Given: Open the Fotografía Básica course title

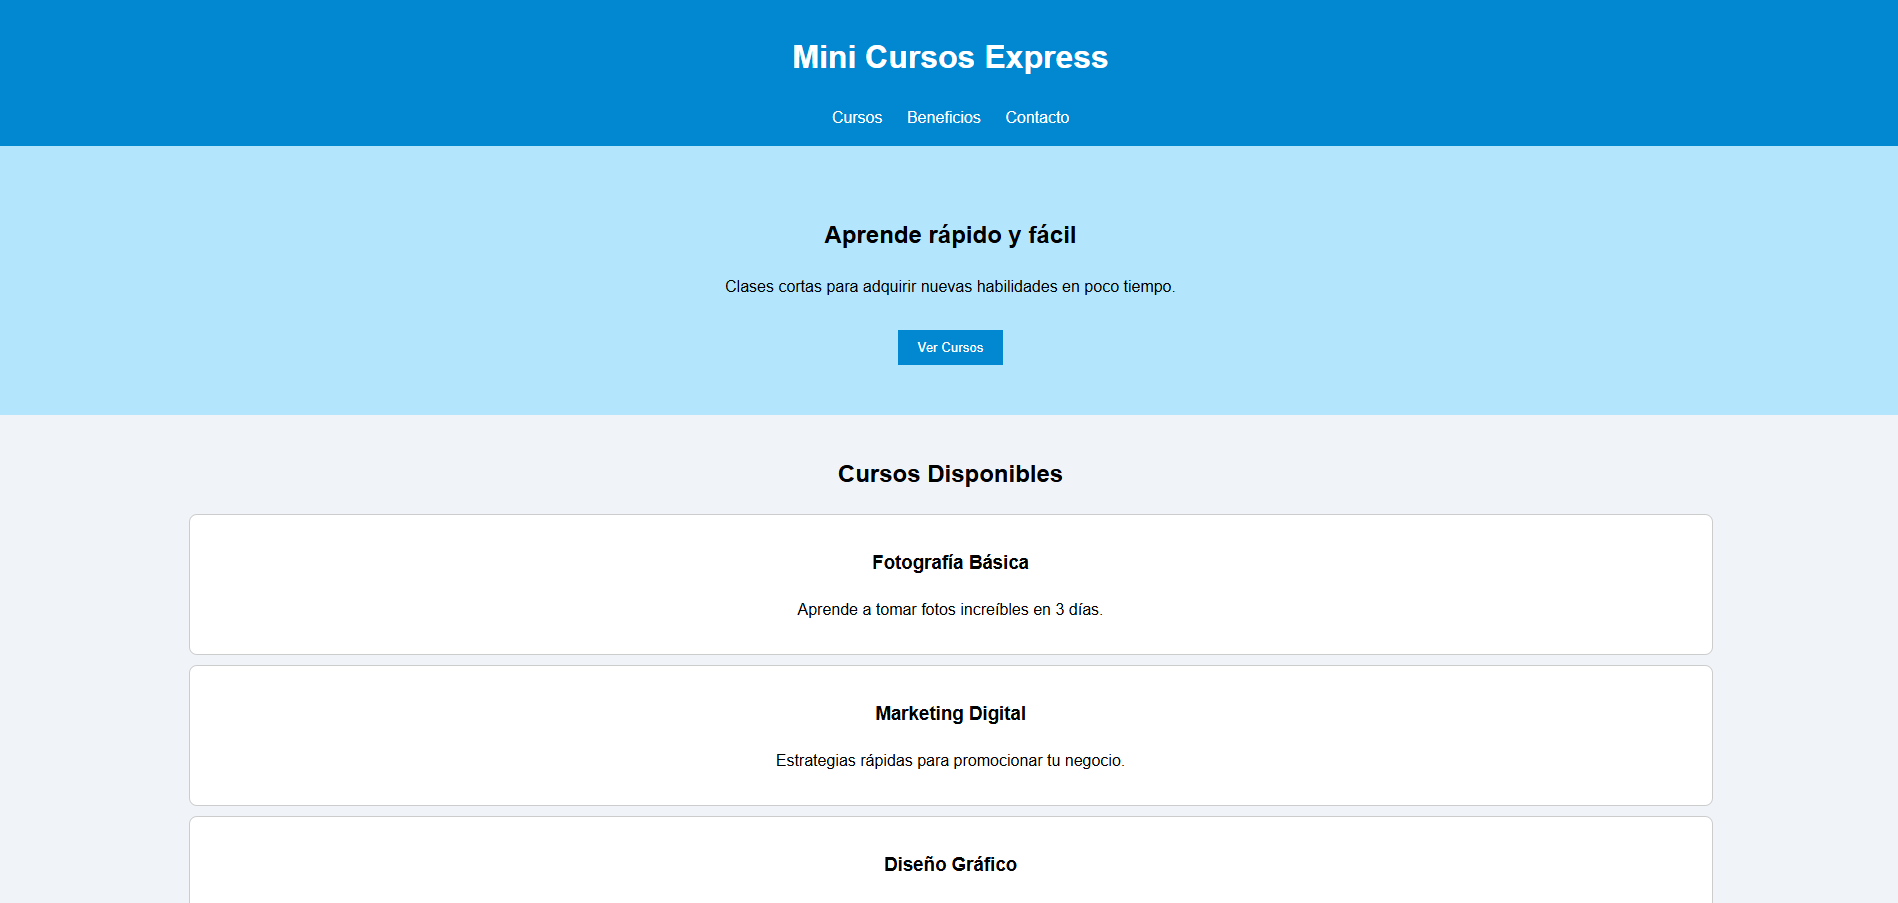Looking at the screenshot, I should tap(950, 563).
